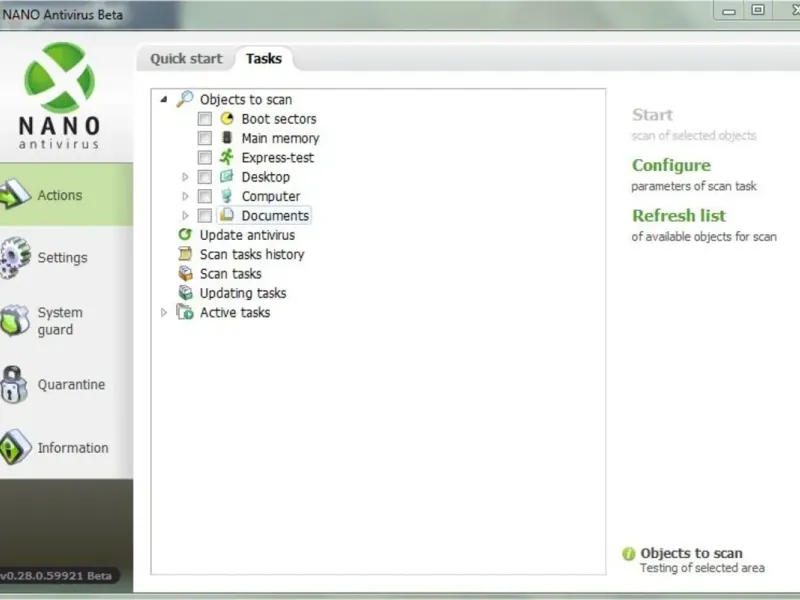Click the info icon beside Objects to scan hint
The width and height of the screenshot is (800, 600).
(x=629, y=554)
